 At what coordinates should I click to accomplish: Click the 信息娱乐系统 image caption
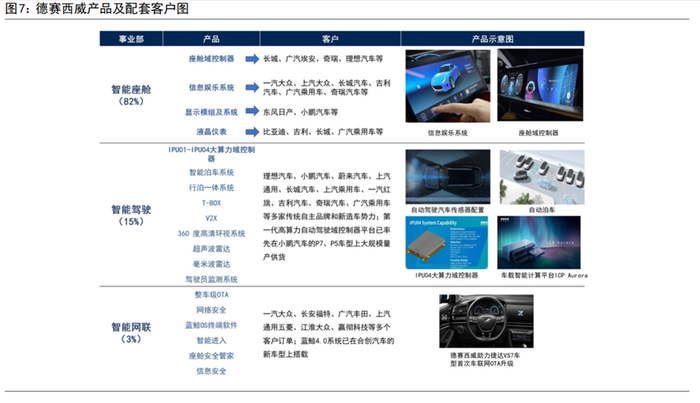(448, 133)
